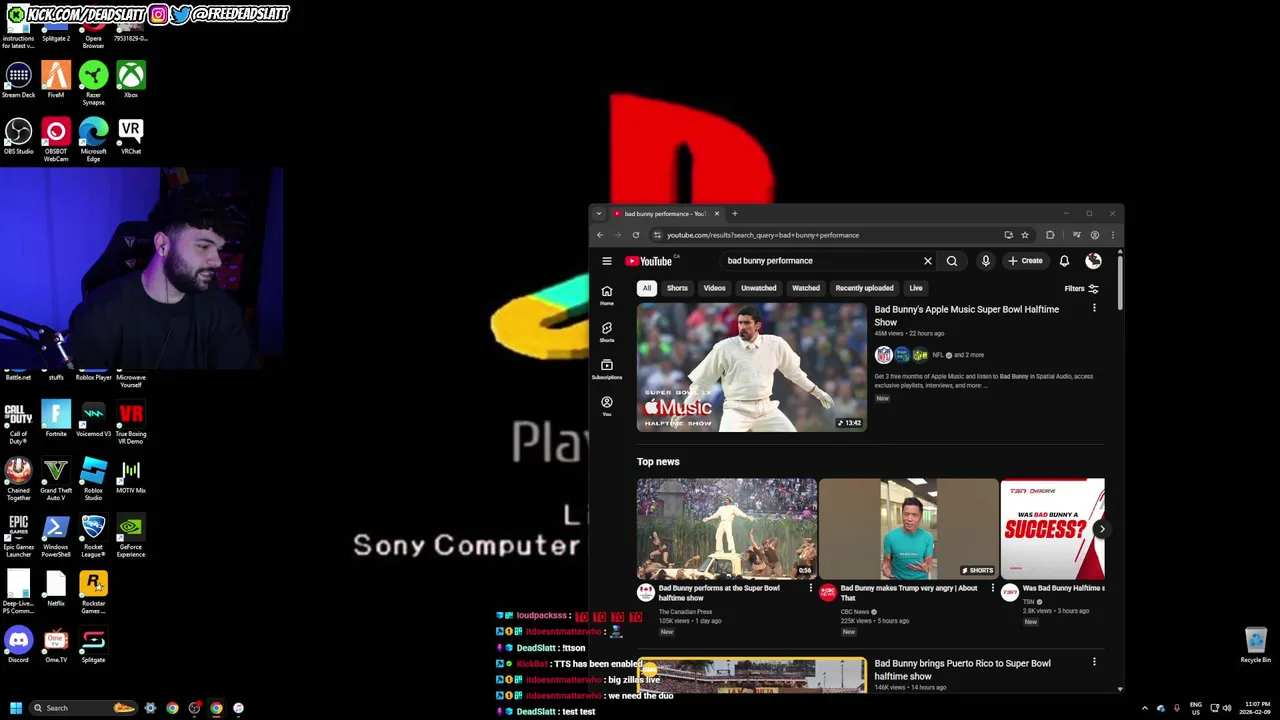
Task: Open Shorts in the YouTube sidebar
Action: (x=606, y=332)
